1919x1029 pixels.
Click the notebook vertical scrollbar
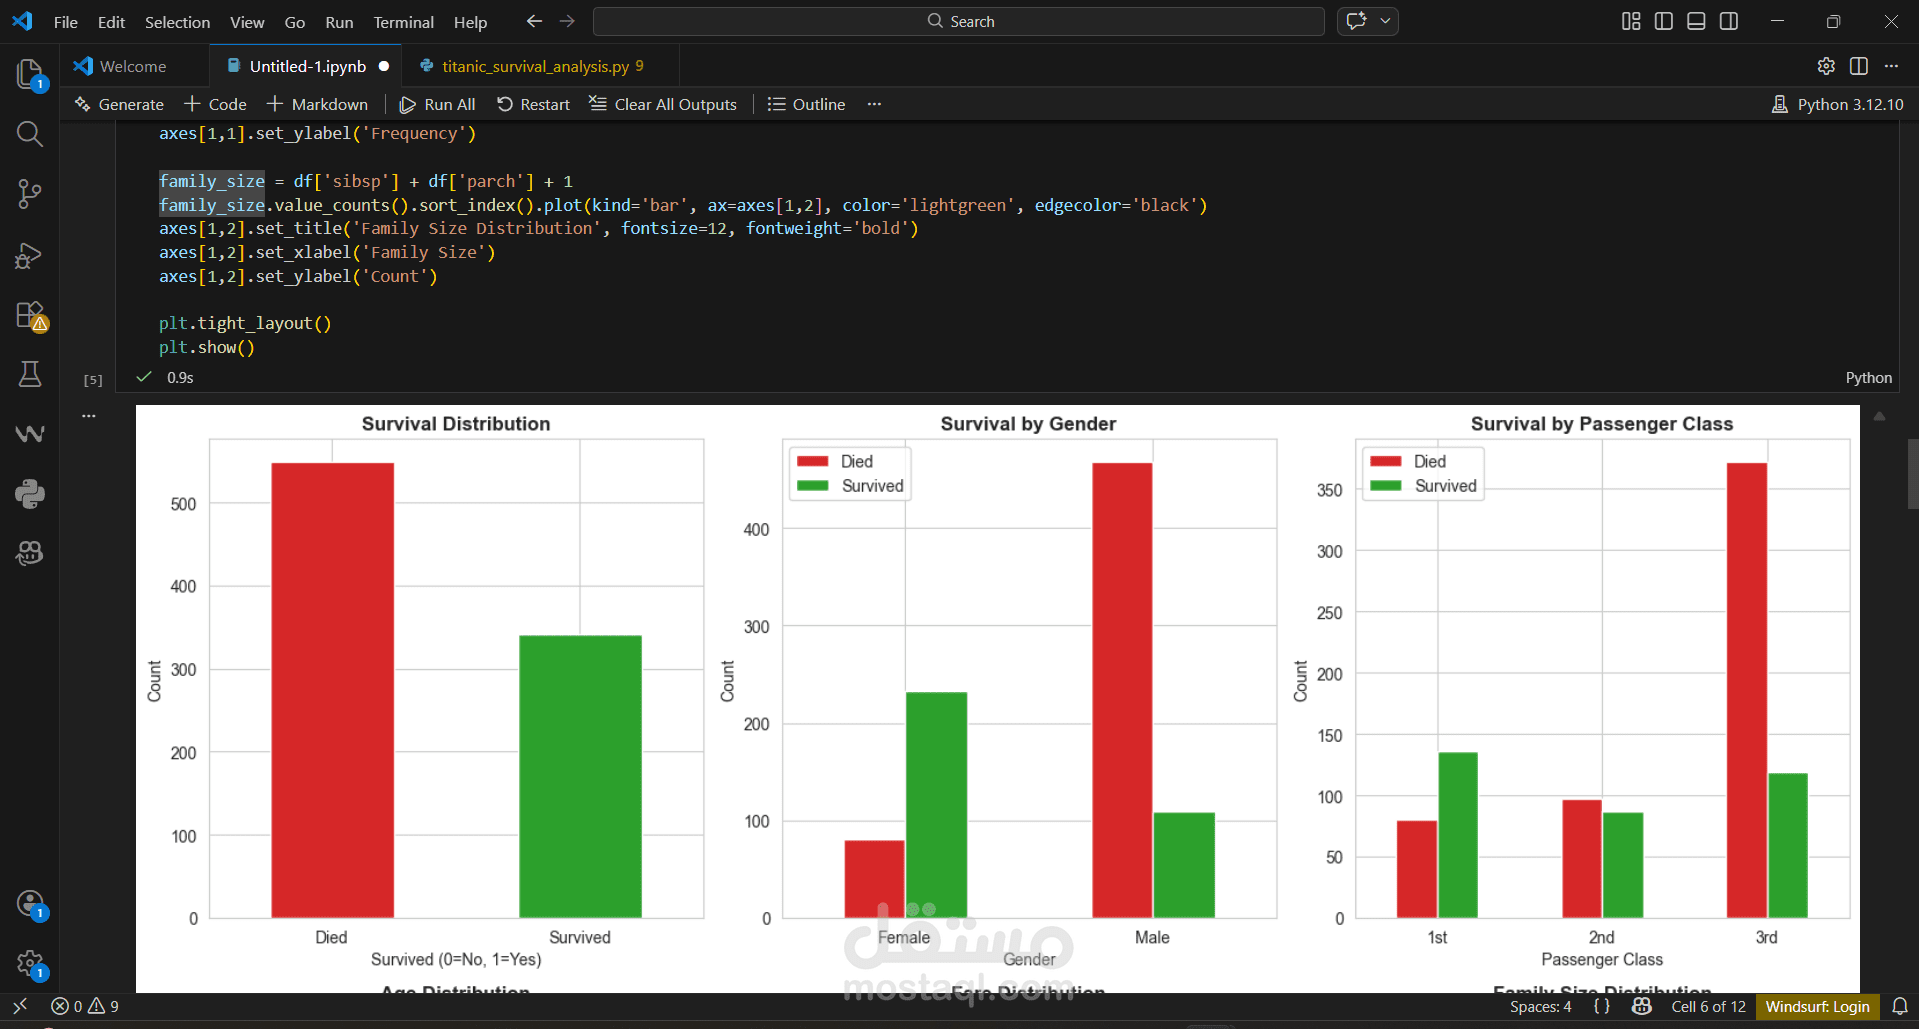tap(1912, 475)
